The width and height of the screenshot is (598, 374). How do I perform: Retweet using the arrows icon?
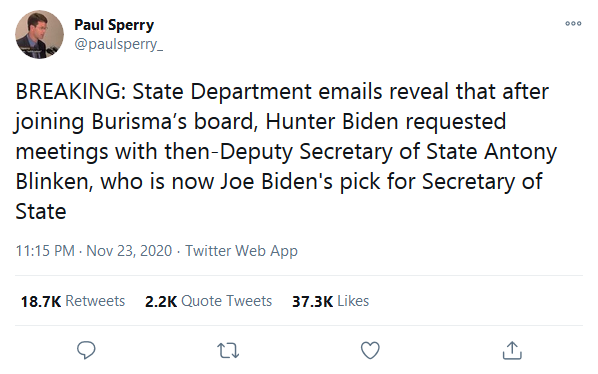pyautogui.click(x=228, y=350)
